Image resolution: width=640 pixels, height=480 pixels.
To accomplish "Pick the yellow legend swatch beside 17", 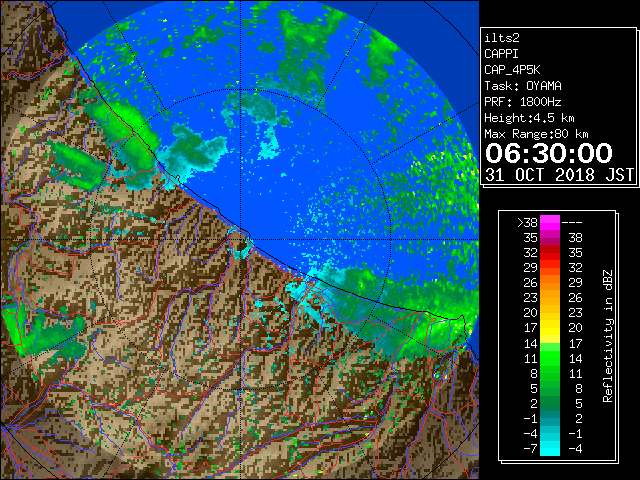I will click(x=550, y=328).
